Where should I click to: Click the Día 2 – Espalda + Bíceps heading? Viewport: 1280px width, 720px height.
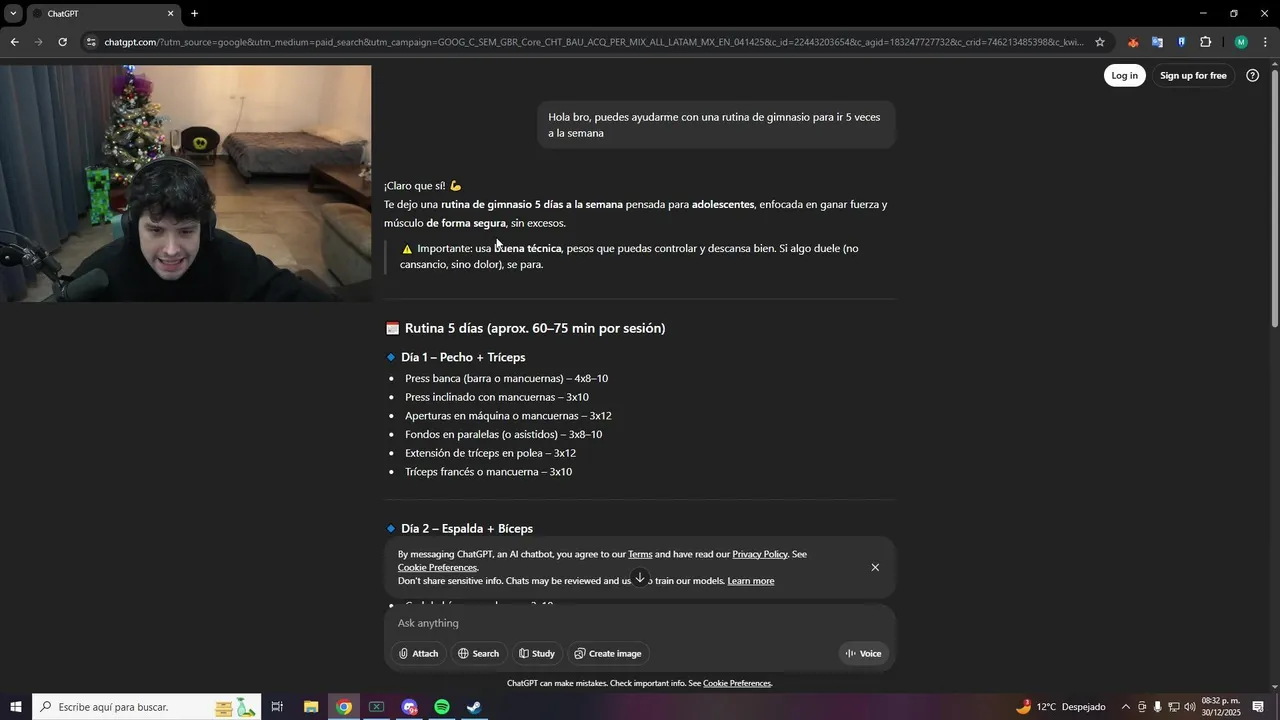click(467, 528)
